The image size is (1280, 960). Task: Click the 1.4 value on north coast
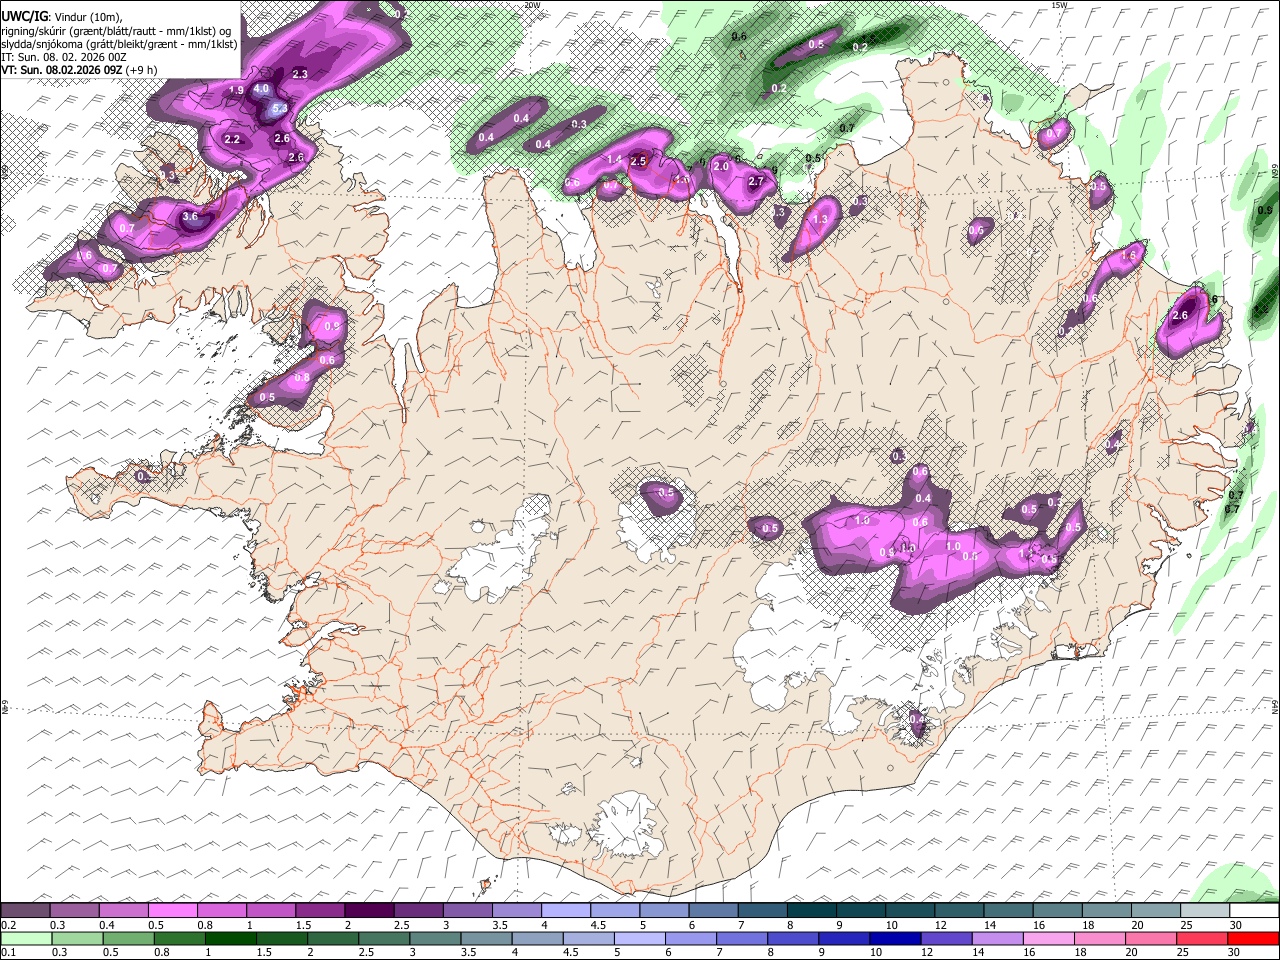point(615,160)
